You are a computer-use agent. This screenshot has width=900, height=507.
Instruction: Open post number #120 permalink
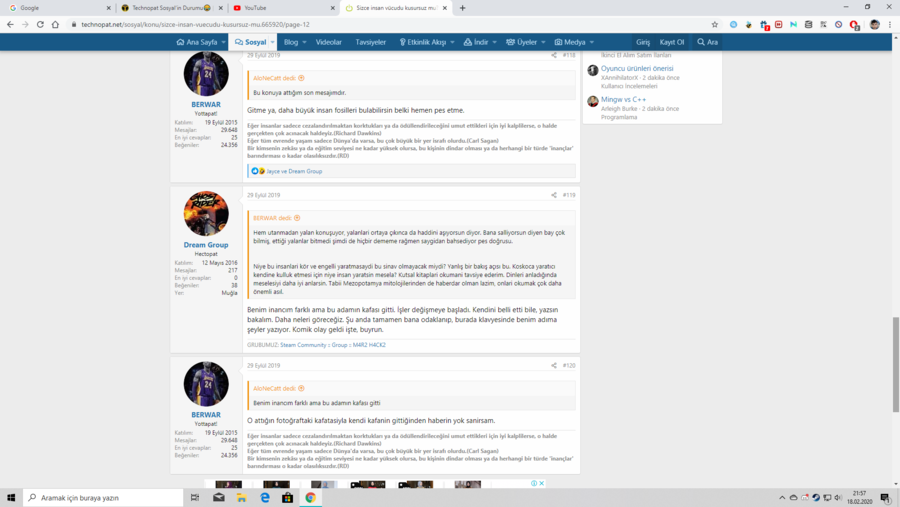click(569, 366)
